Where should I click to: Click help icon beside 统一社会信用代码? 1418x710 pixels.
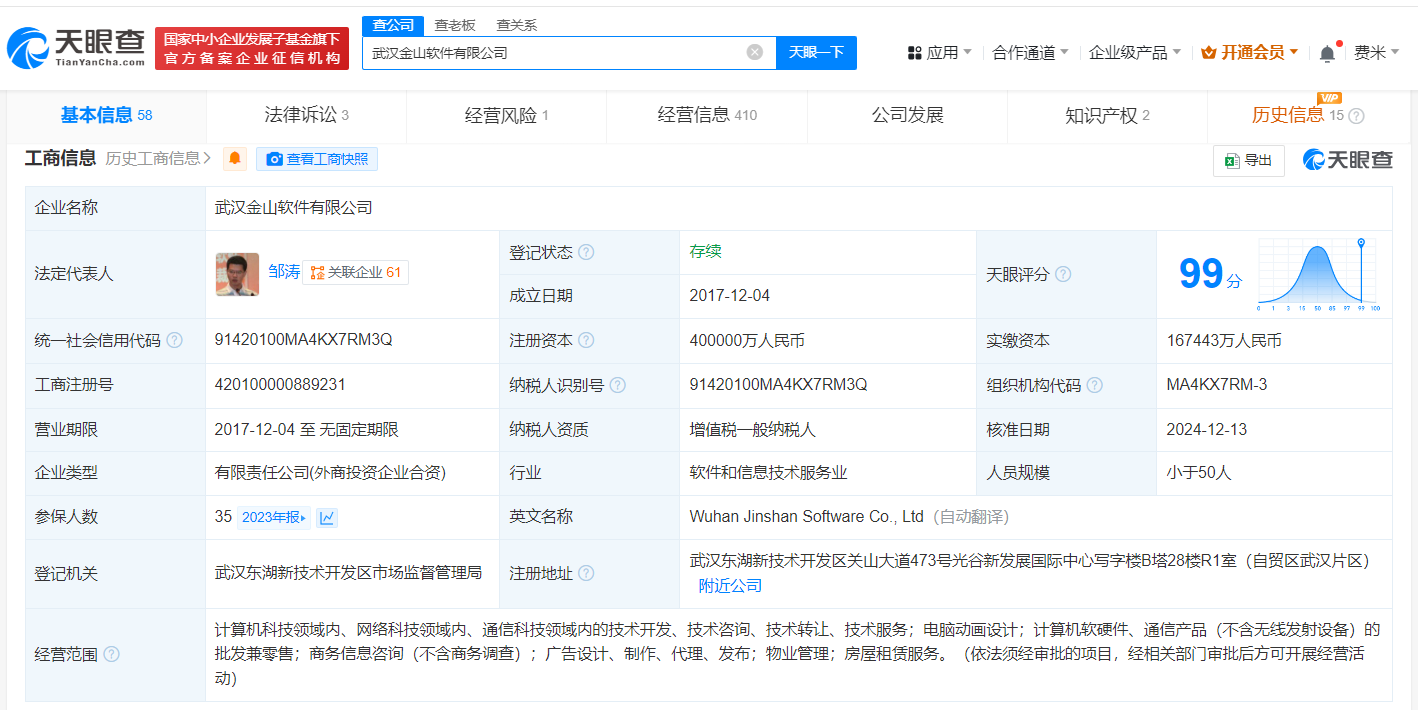point(175,341)
